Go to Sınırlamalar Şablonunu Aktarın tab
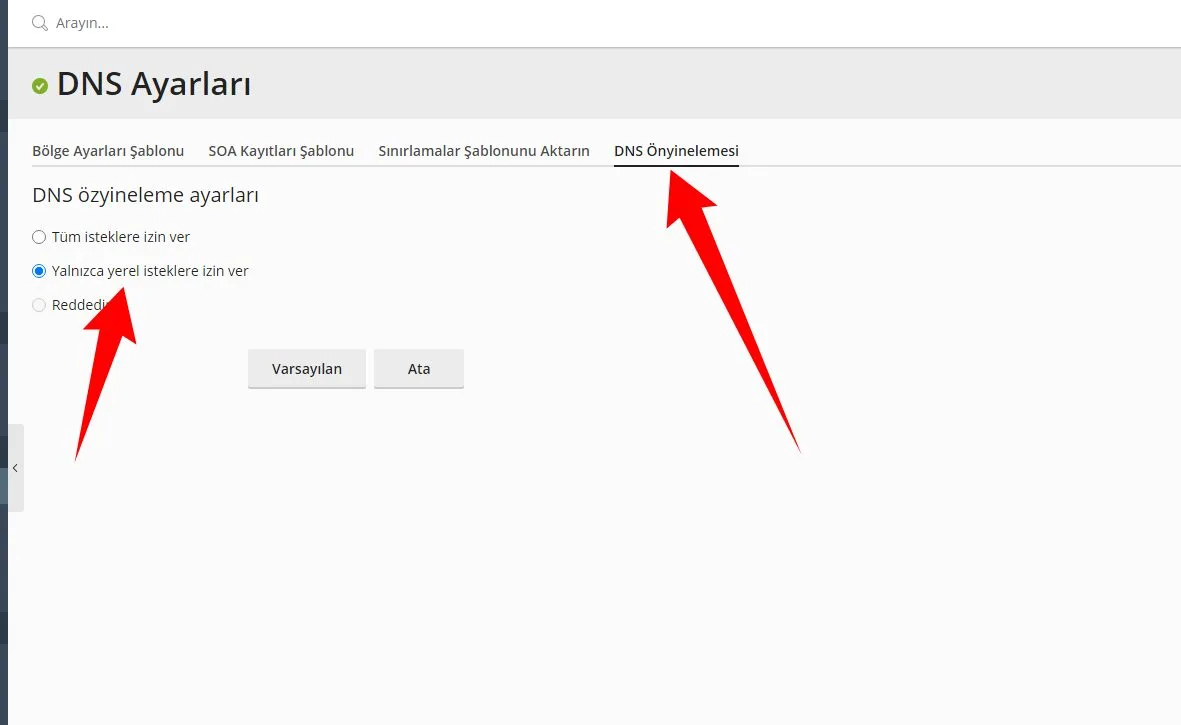 pyautogui.click(x=484, y=151)
